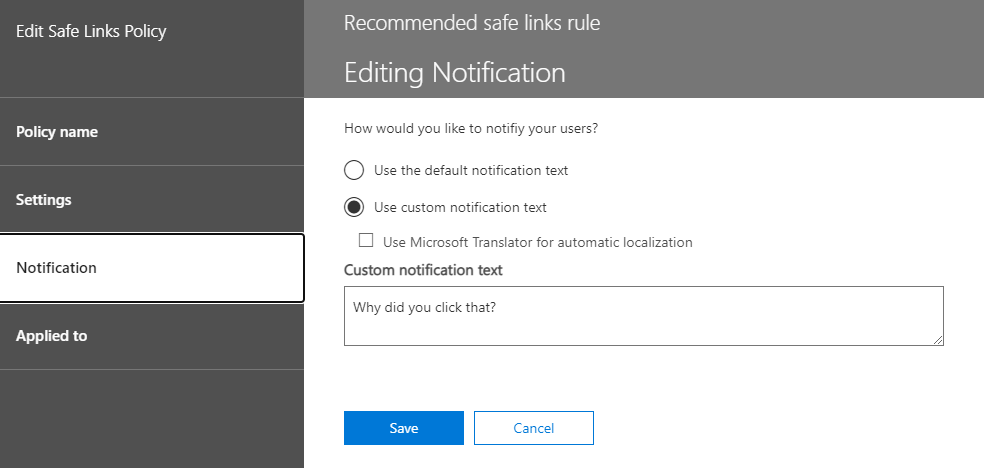Focus the custom notification text box
This screenshot has height=468, width=984.
click(x=643, y=316)
